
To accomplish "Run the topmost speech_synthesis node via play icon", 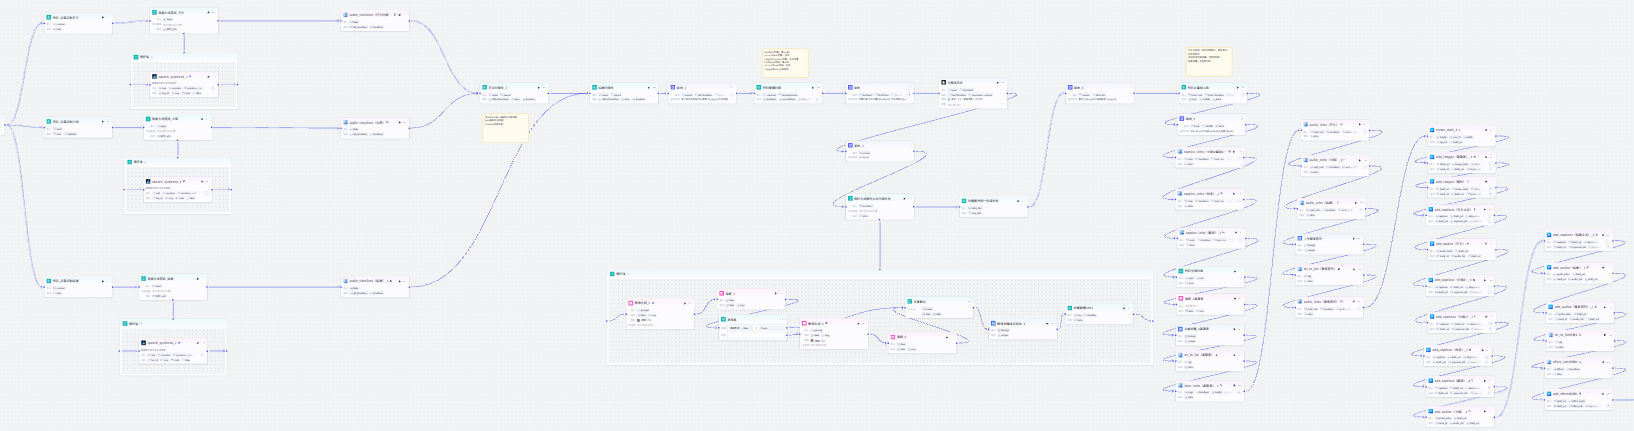I will point(209,76).
